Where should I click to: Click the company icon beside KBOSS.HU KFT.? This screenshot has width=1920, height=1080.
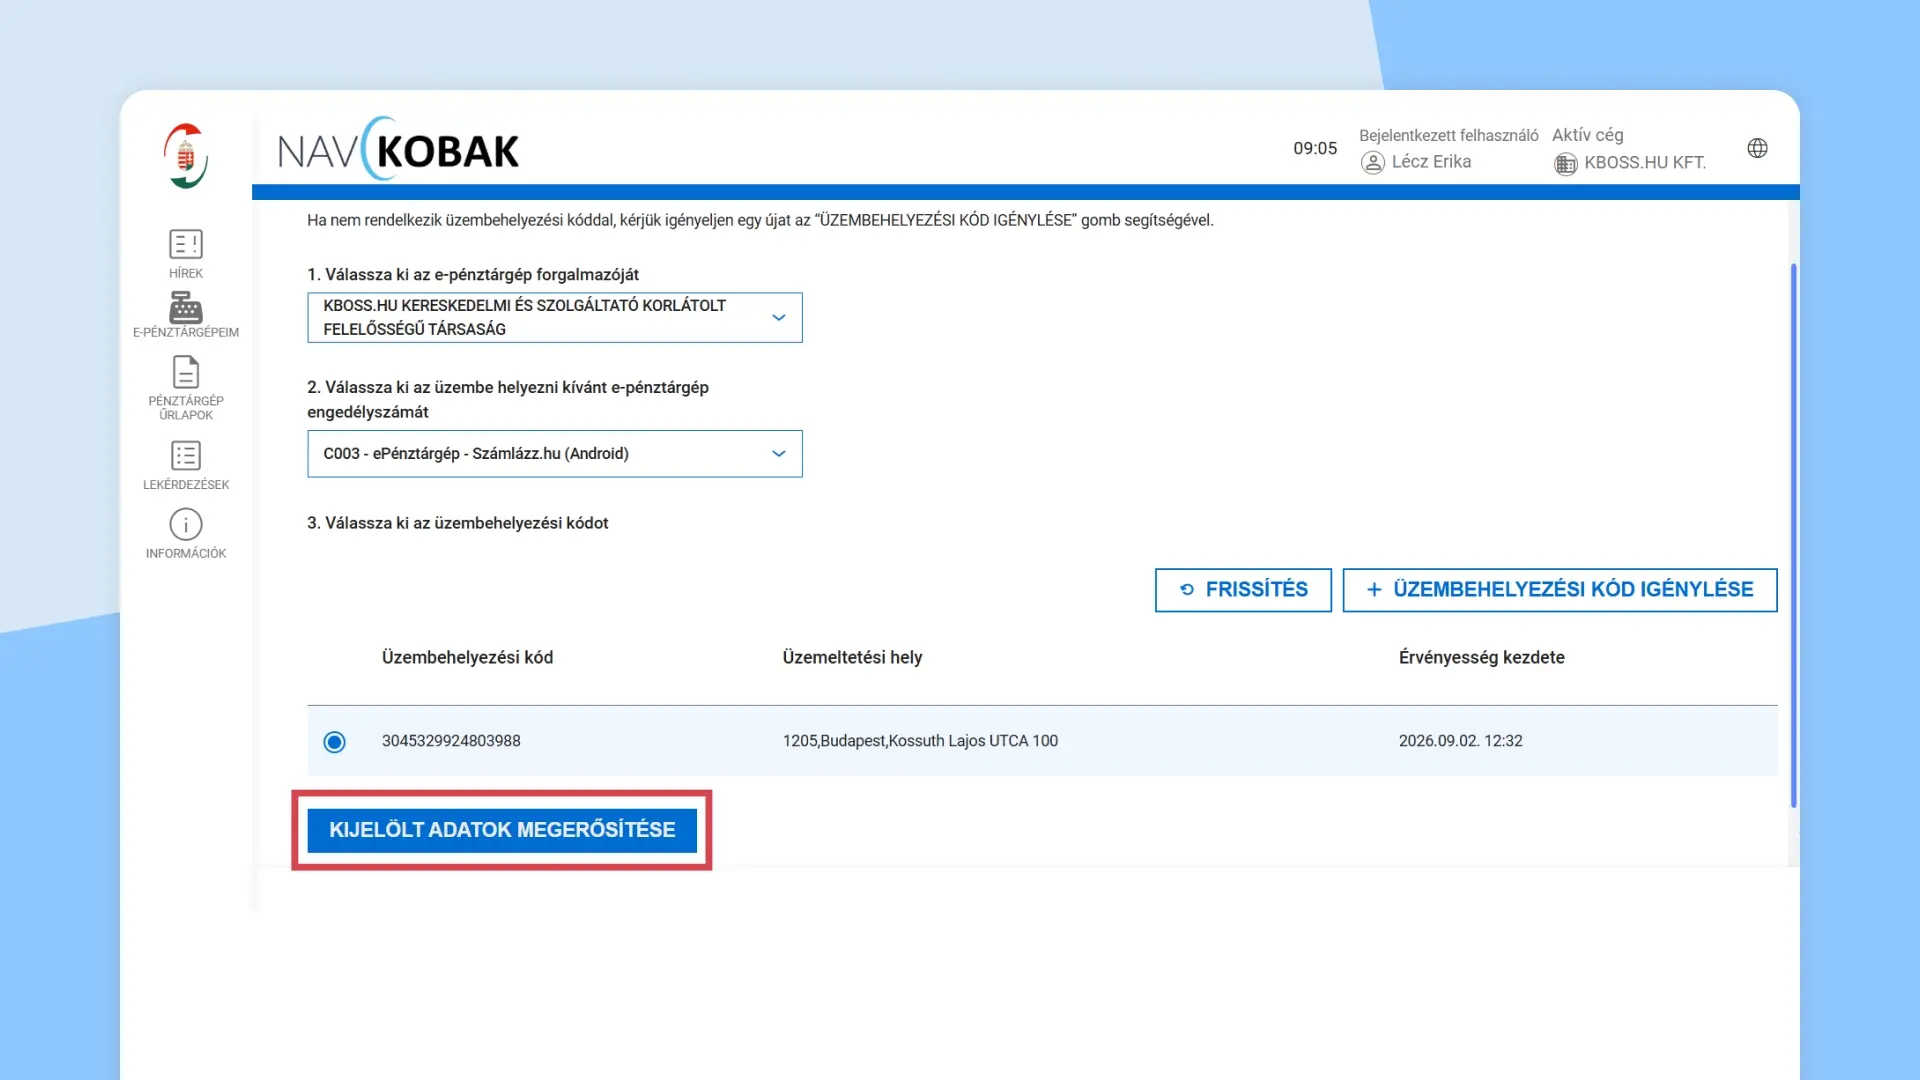(x=1565, y=163)
